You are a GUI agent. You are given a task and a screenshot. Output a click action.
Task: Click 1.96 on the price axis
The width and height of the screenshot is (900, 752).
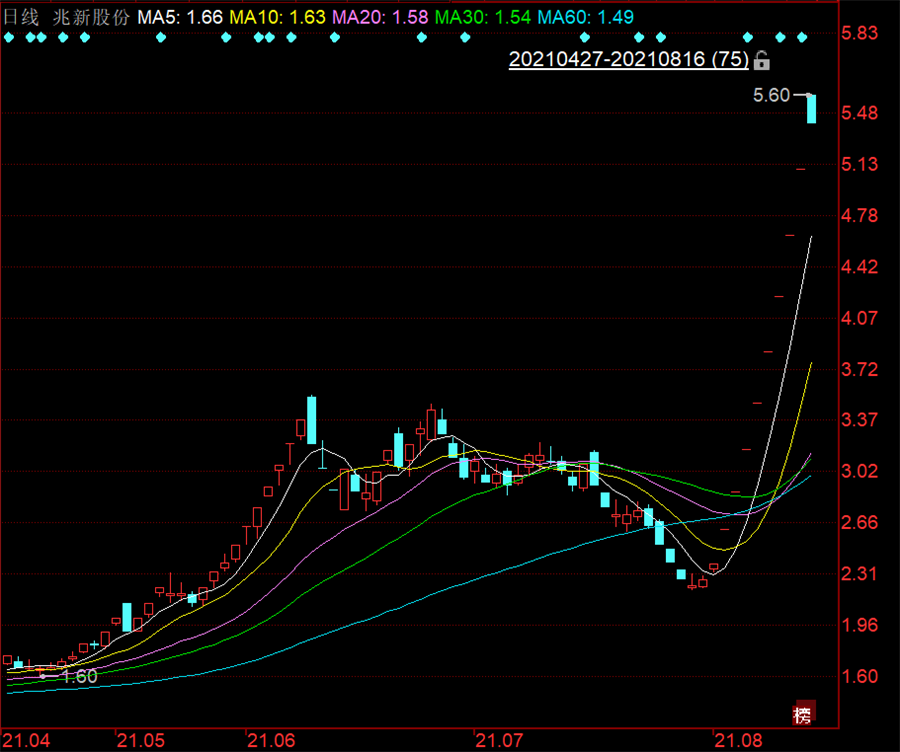coord(859,625)
